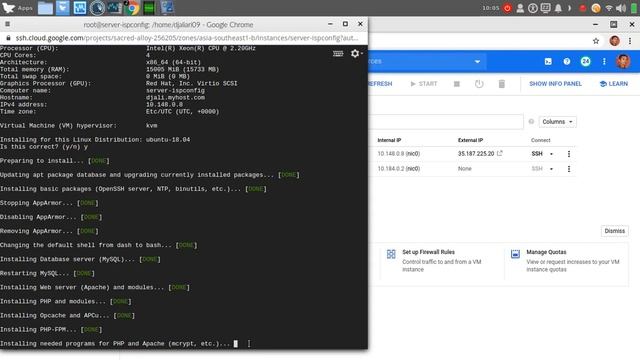Open the Columns dropdown
The width and height of the screenshot is (640, 360).
pyautogui.click(x=557, y=122)
